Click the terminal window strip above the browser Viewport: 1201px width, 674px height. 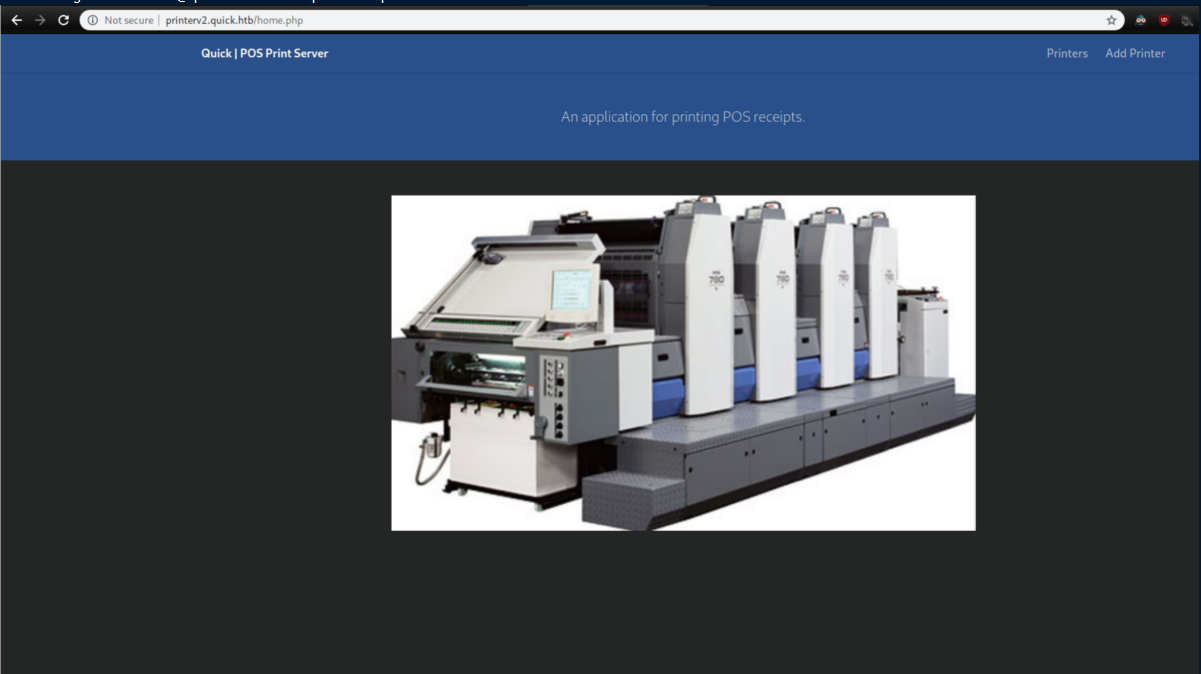600,3
